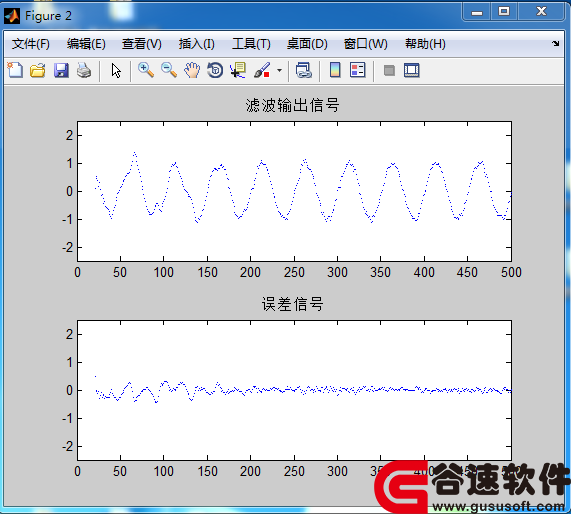Activate the Zoom Out tool
The image size is (571, 514).
click(x=169, y=70)
